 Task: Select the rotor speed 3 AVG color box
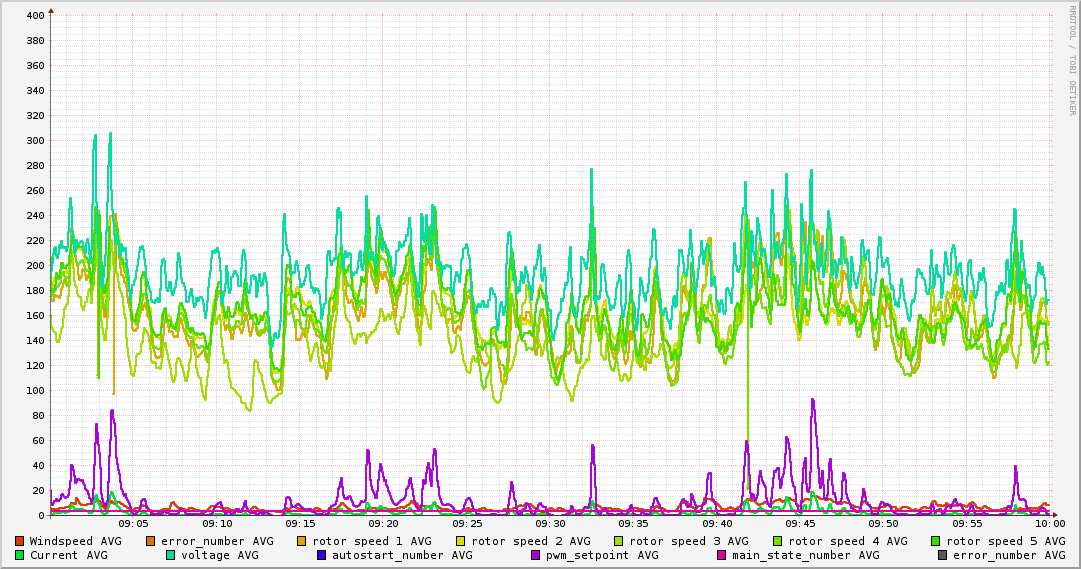click(x=619, y=541)
